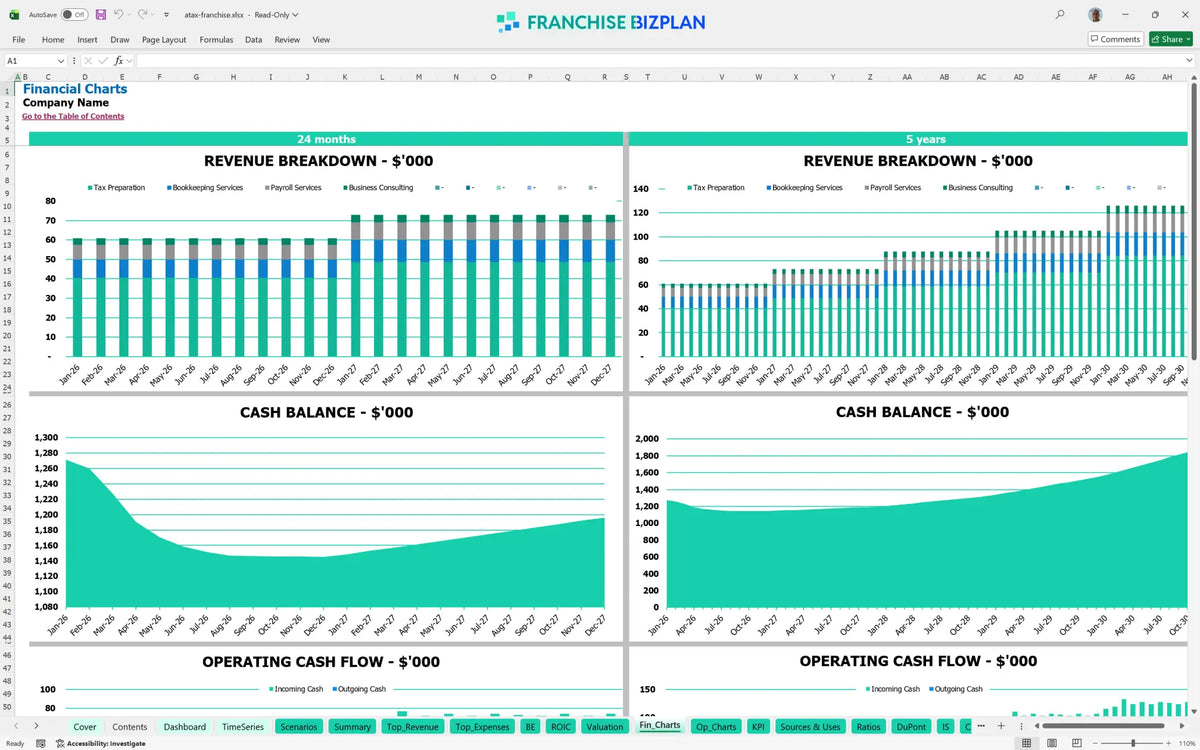Open the Review ribbon tab
The height and width of the screenshot is (750, 1200).
(287, 40)
